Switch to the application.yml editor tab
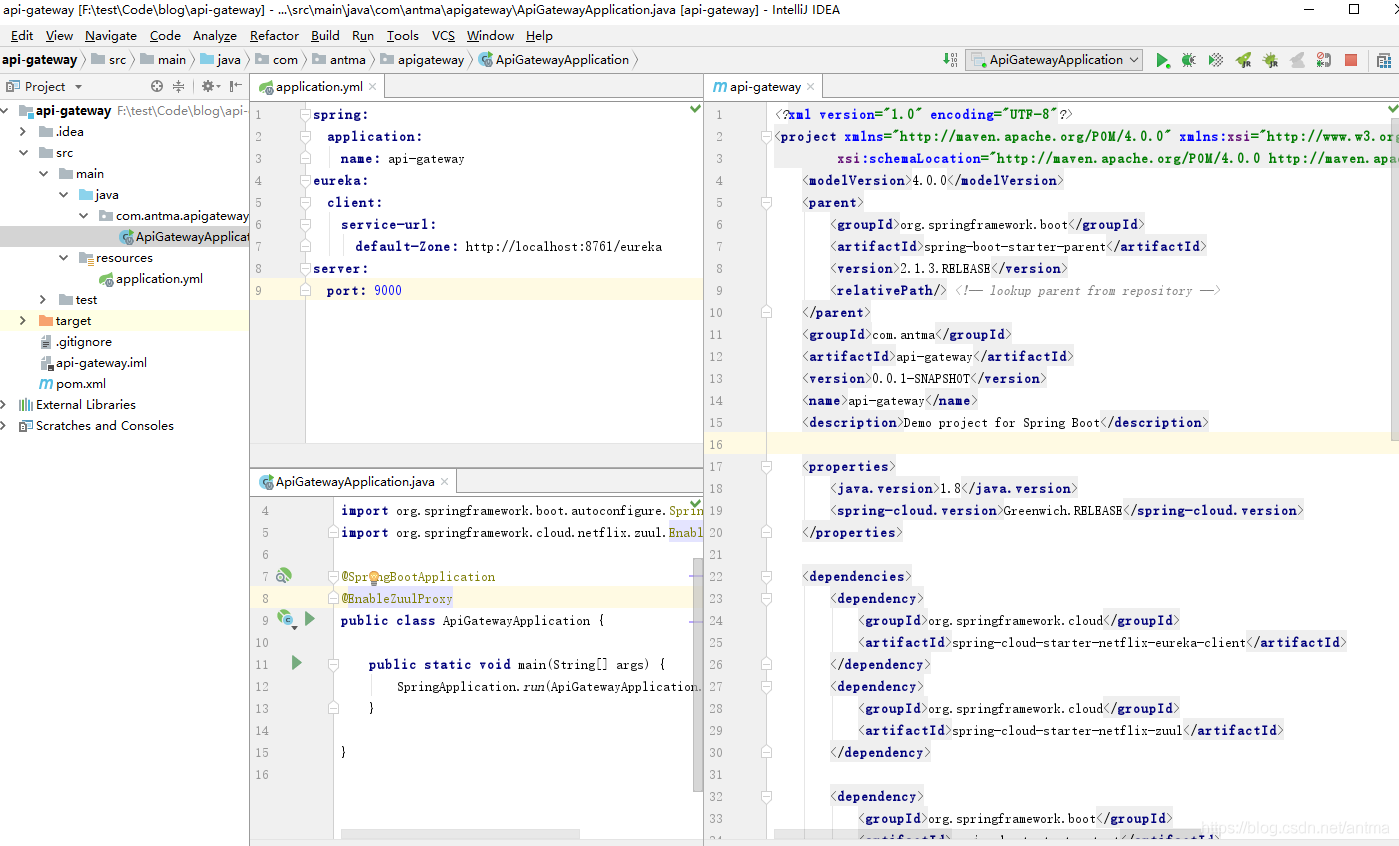Image resolution: width=1399 pixels, height=846 pixels. [x=317, y=87]
